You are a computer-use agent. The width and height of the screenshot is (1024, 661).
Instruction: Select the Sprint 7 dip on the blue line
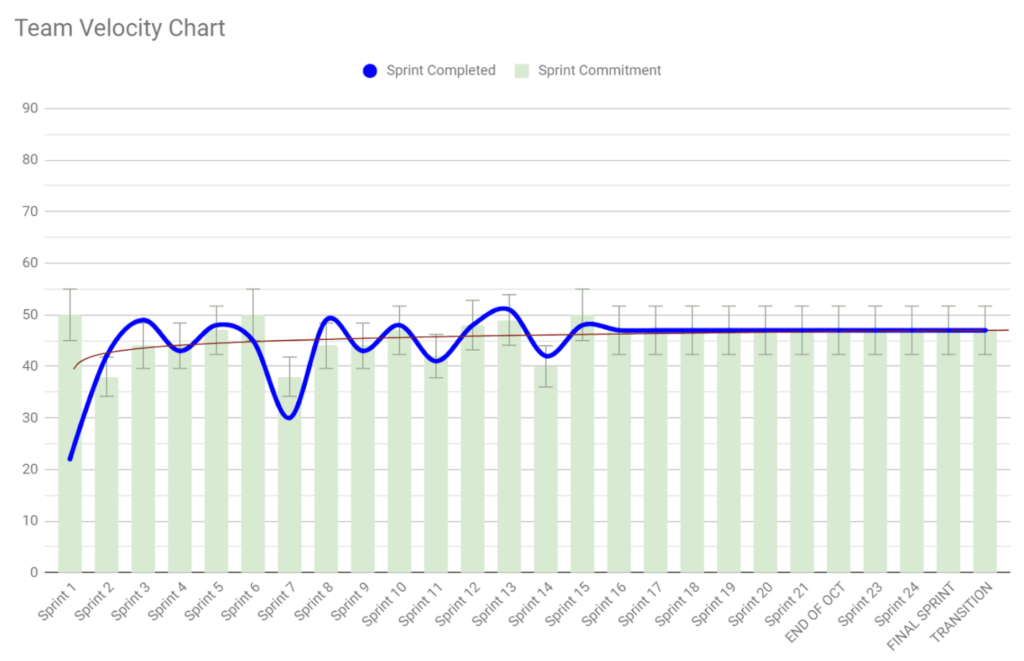(288, 418)
